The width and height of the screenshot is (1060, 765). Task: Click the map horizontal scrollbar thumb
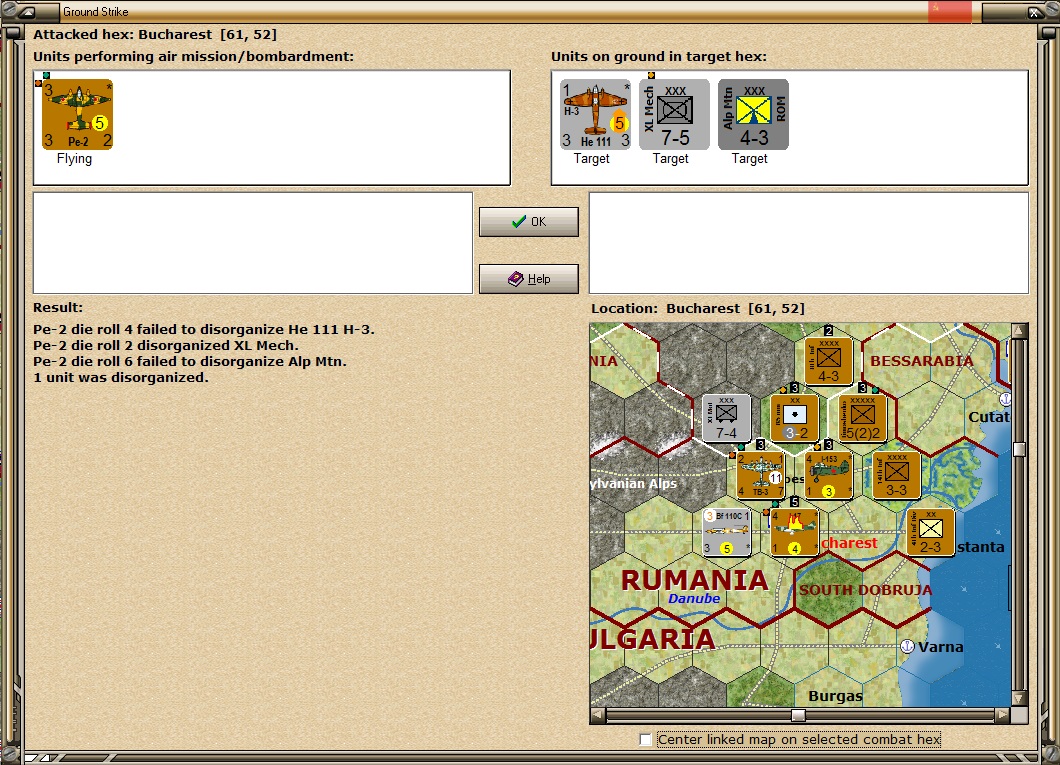click(798, 715)
